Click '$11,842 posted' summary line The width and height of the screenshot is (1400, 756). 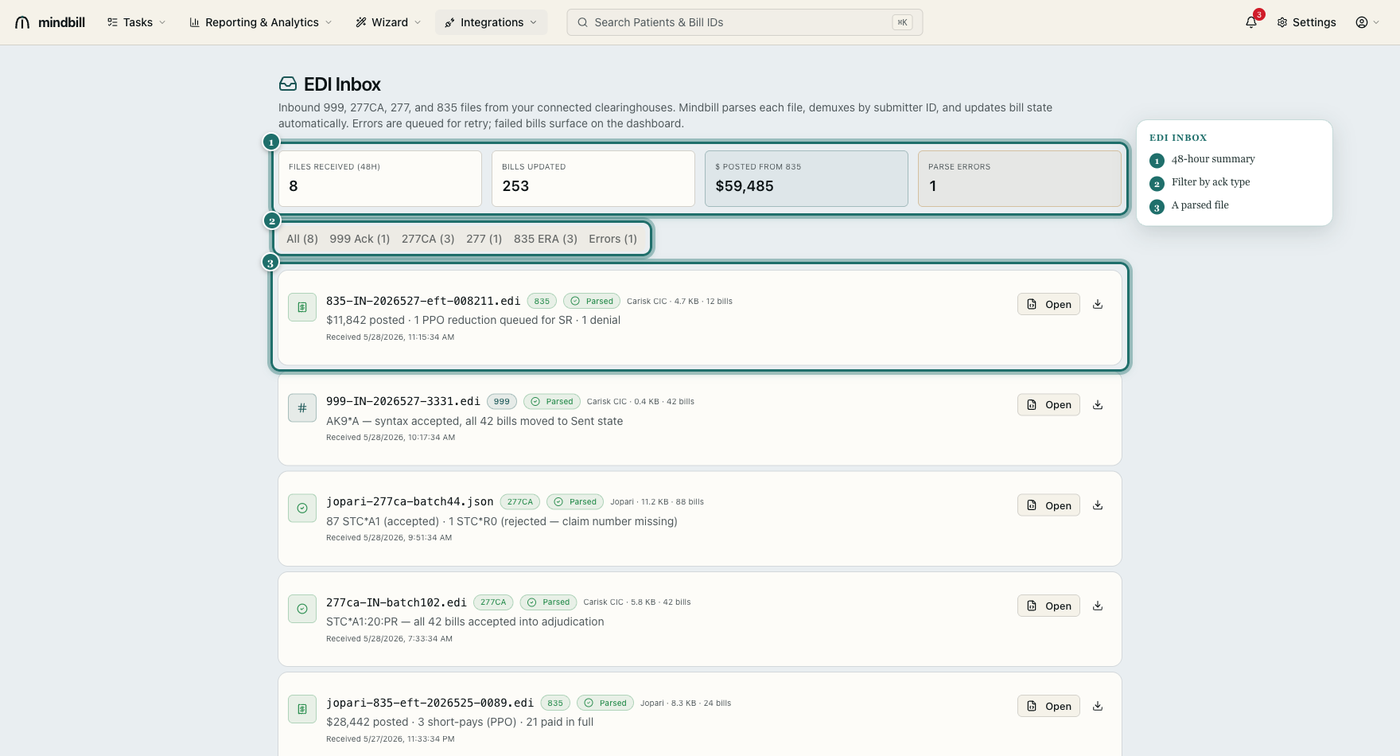[473, 320]
